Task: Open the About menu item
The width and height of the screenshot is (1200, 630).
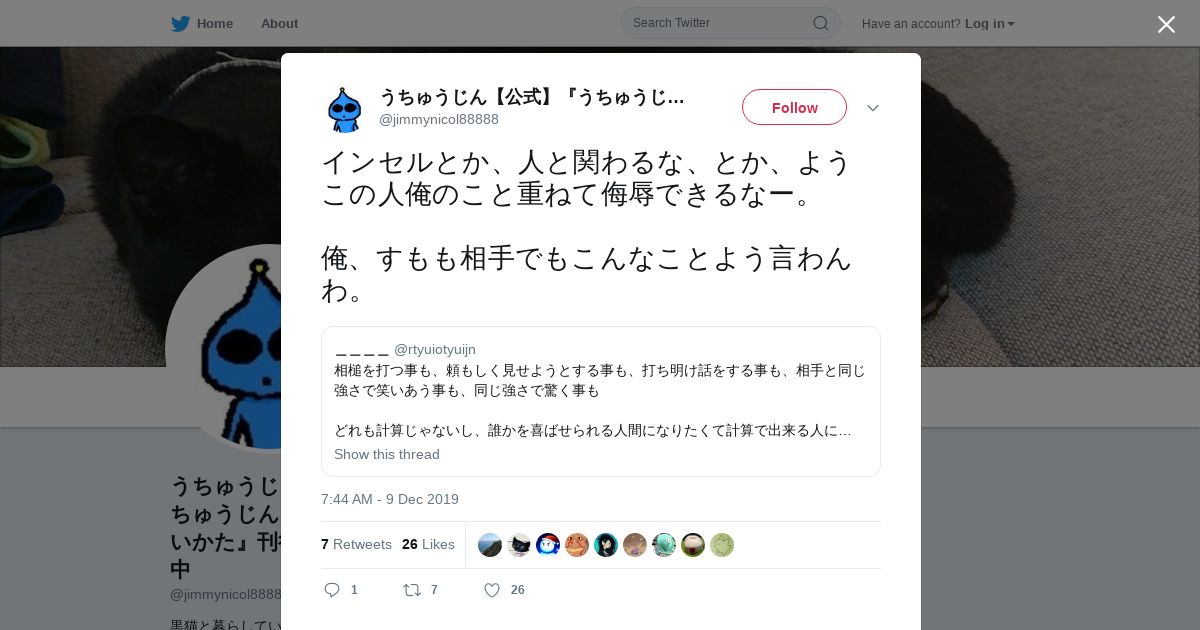Action: [x=279, y=23]
